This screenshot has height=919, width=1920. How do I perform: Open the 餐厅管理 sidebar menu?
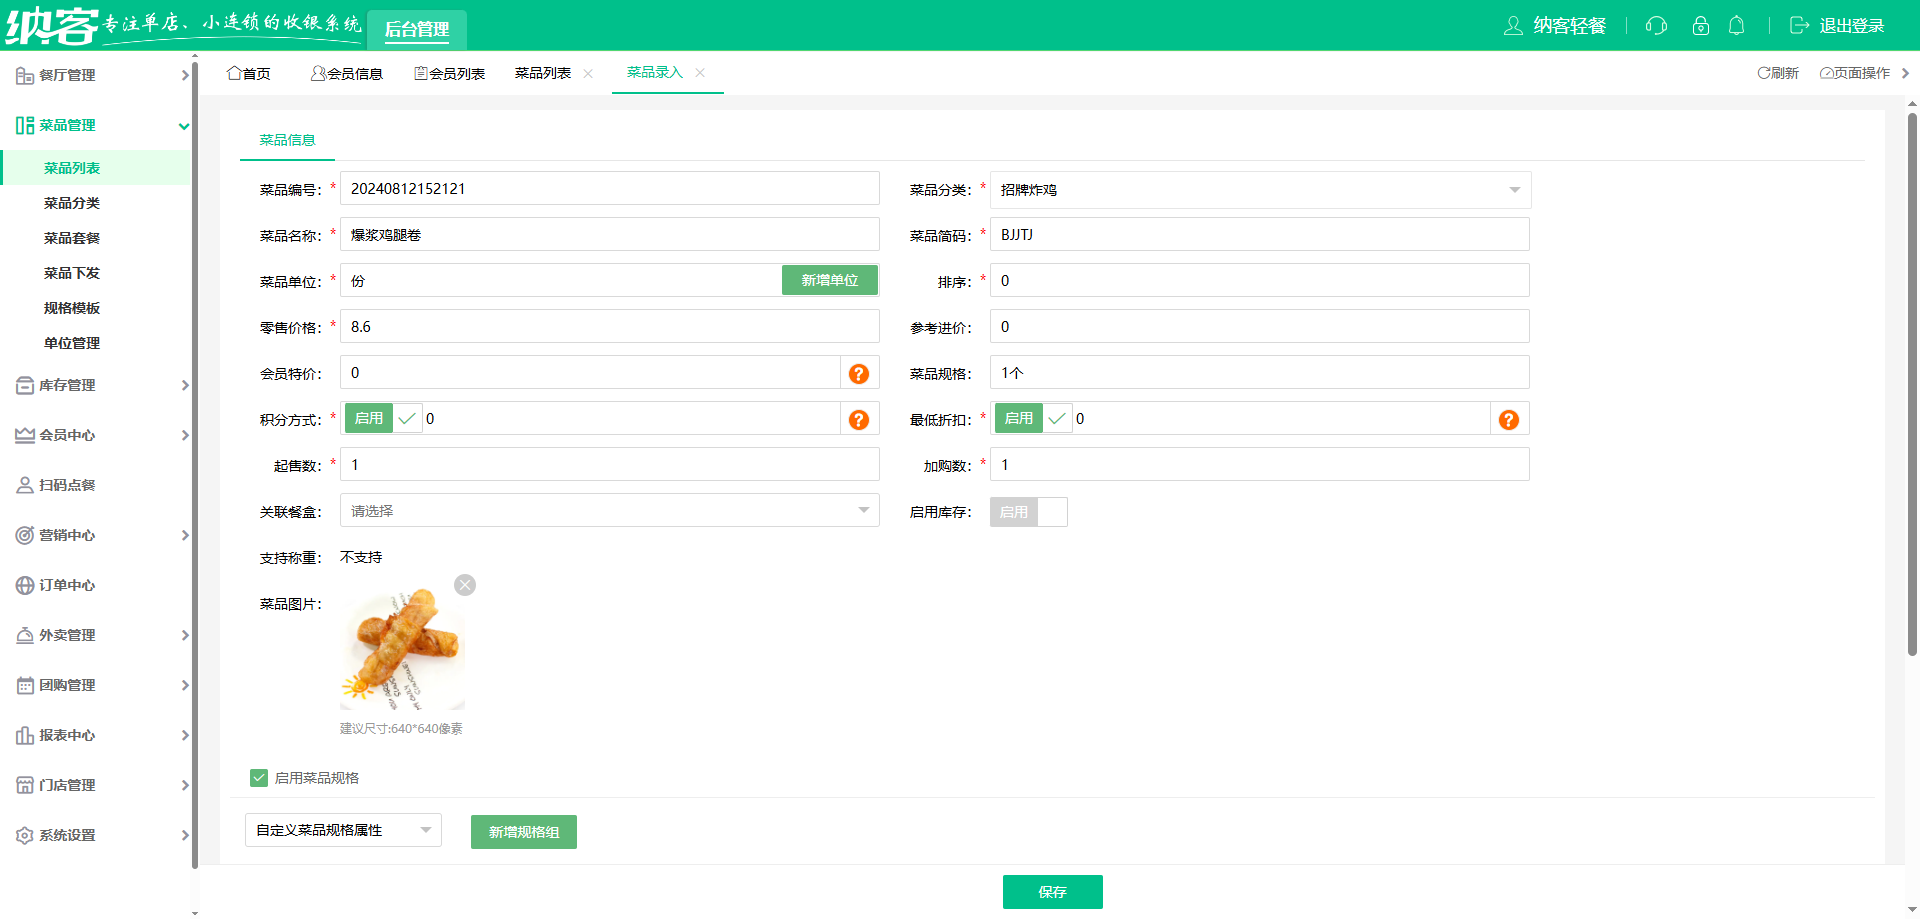coord(70,75)
